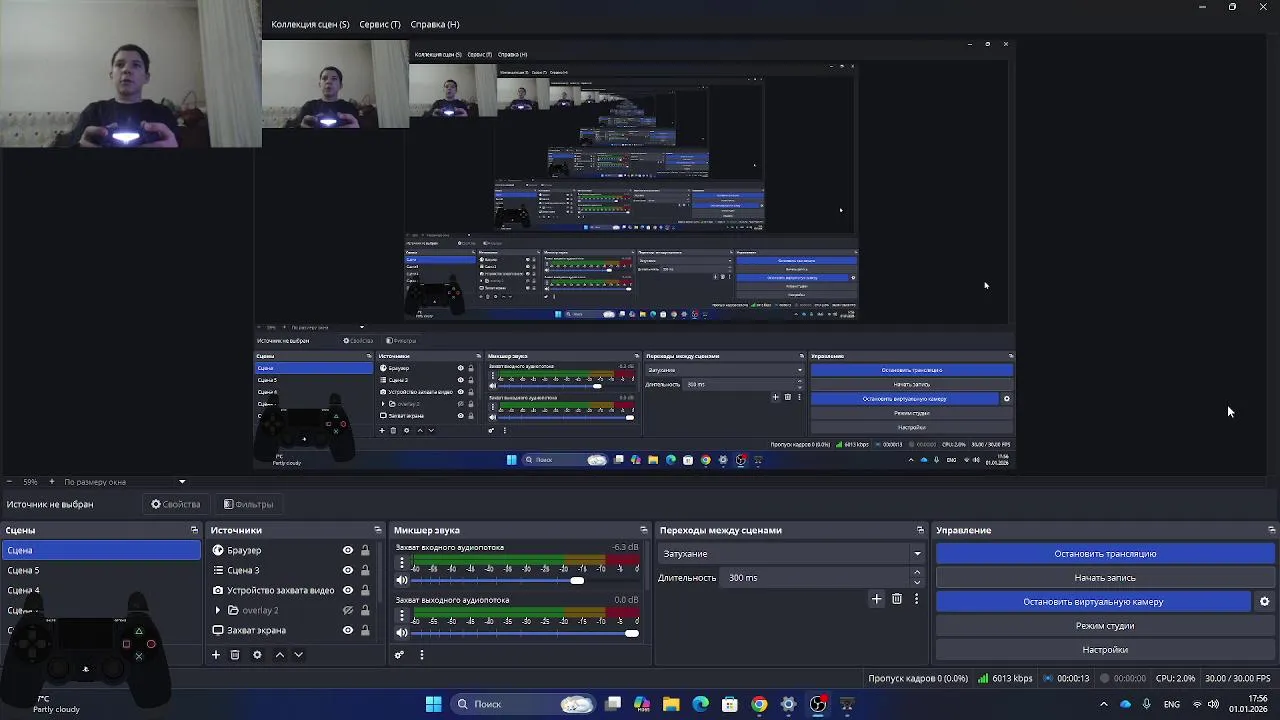This screenshot has height=720, width=1280.
Task: Hide the Браузер source
Action: (x=348, y=550)
